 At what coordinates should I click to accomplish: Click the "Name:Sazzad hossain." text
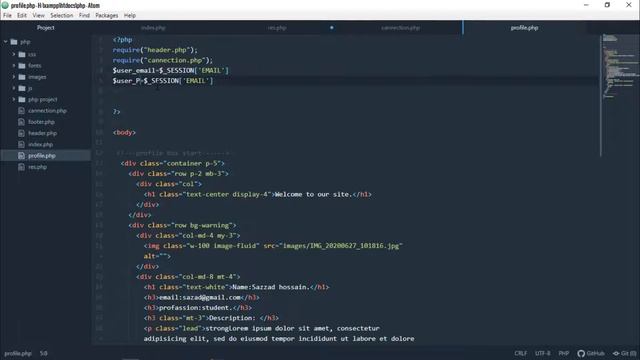(x=271, y=287)
